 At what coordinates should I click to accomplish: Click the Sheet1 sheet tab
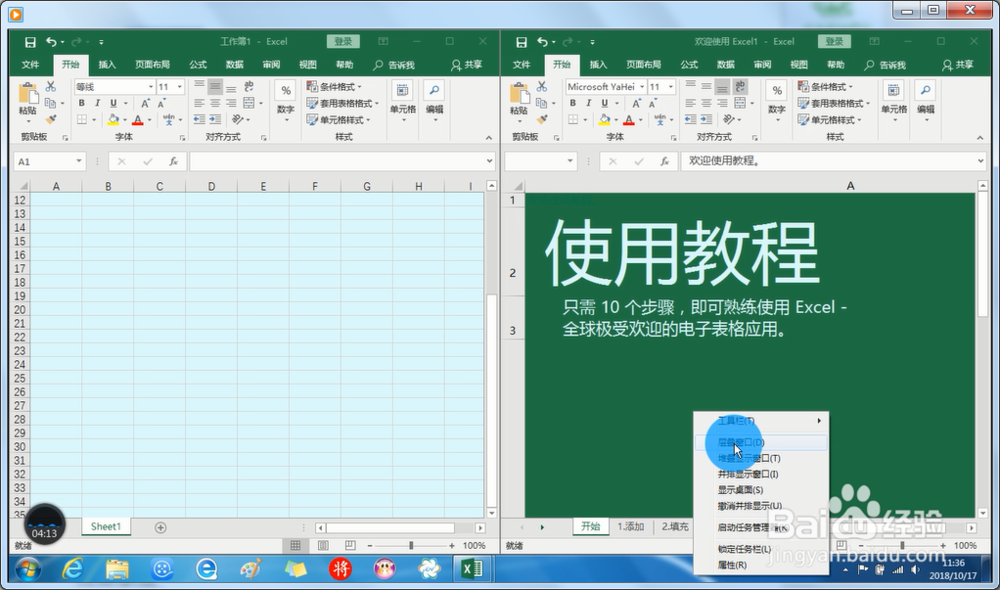105,526
